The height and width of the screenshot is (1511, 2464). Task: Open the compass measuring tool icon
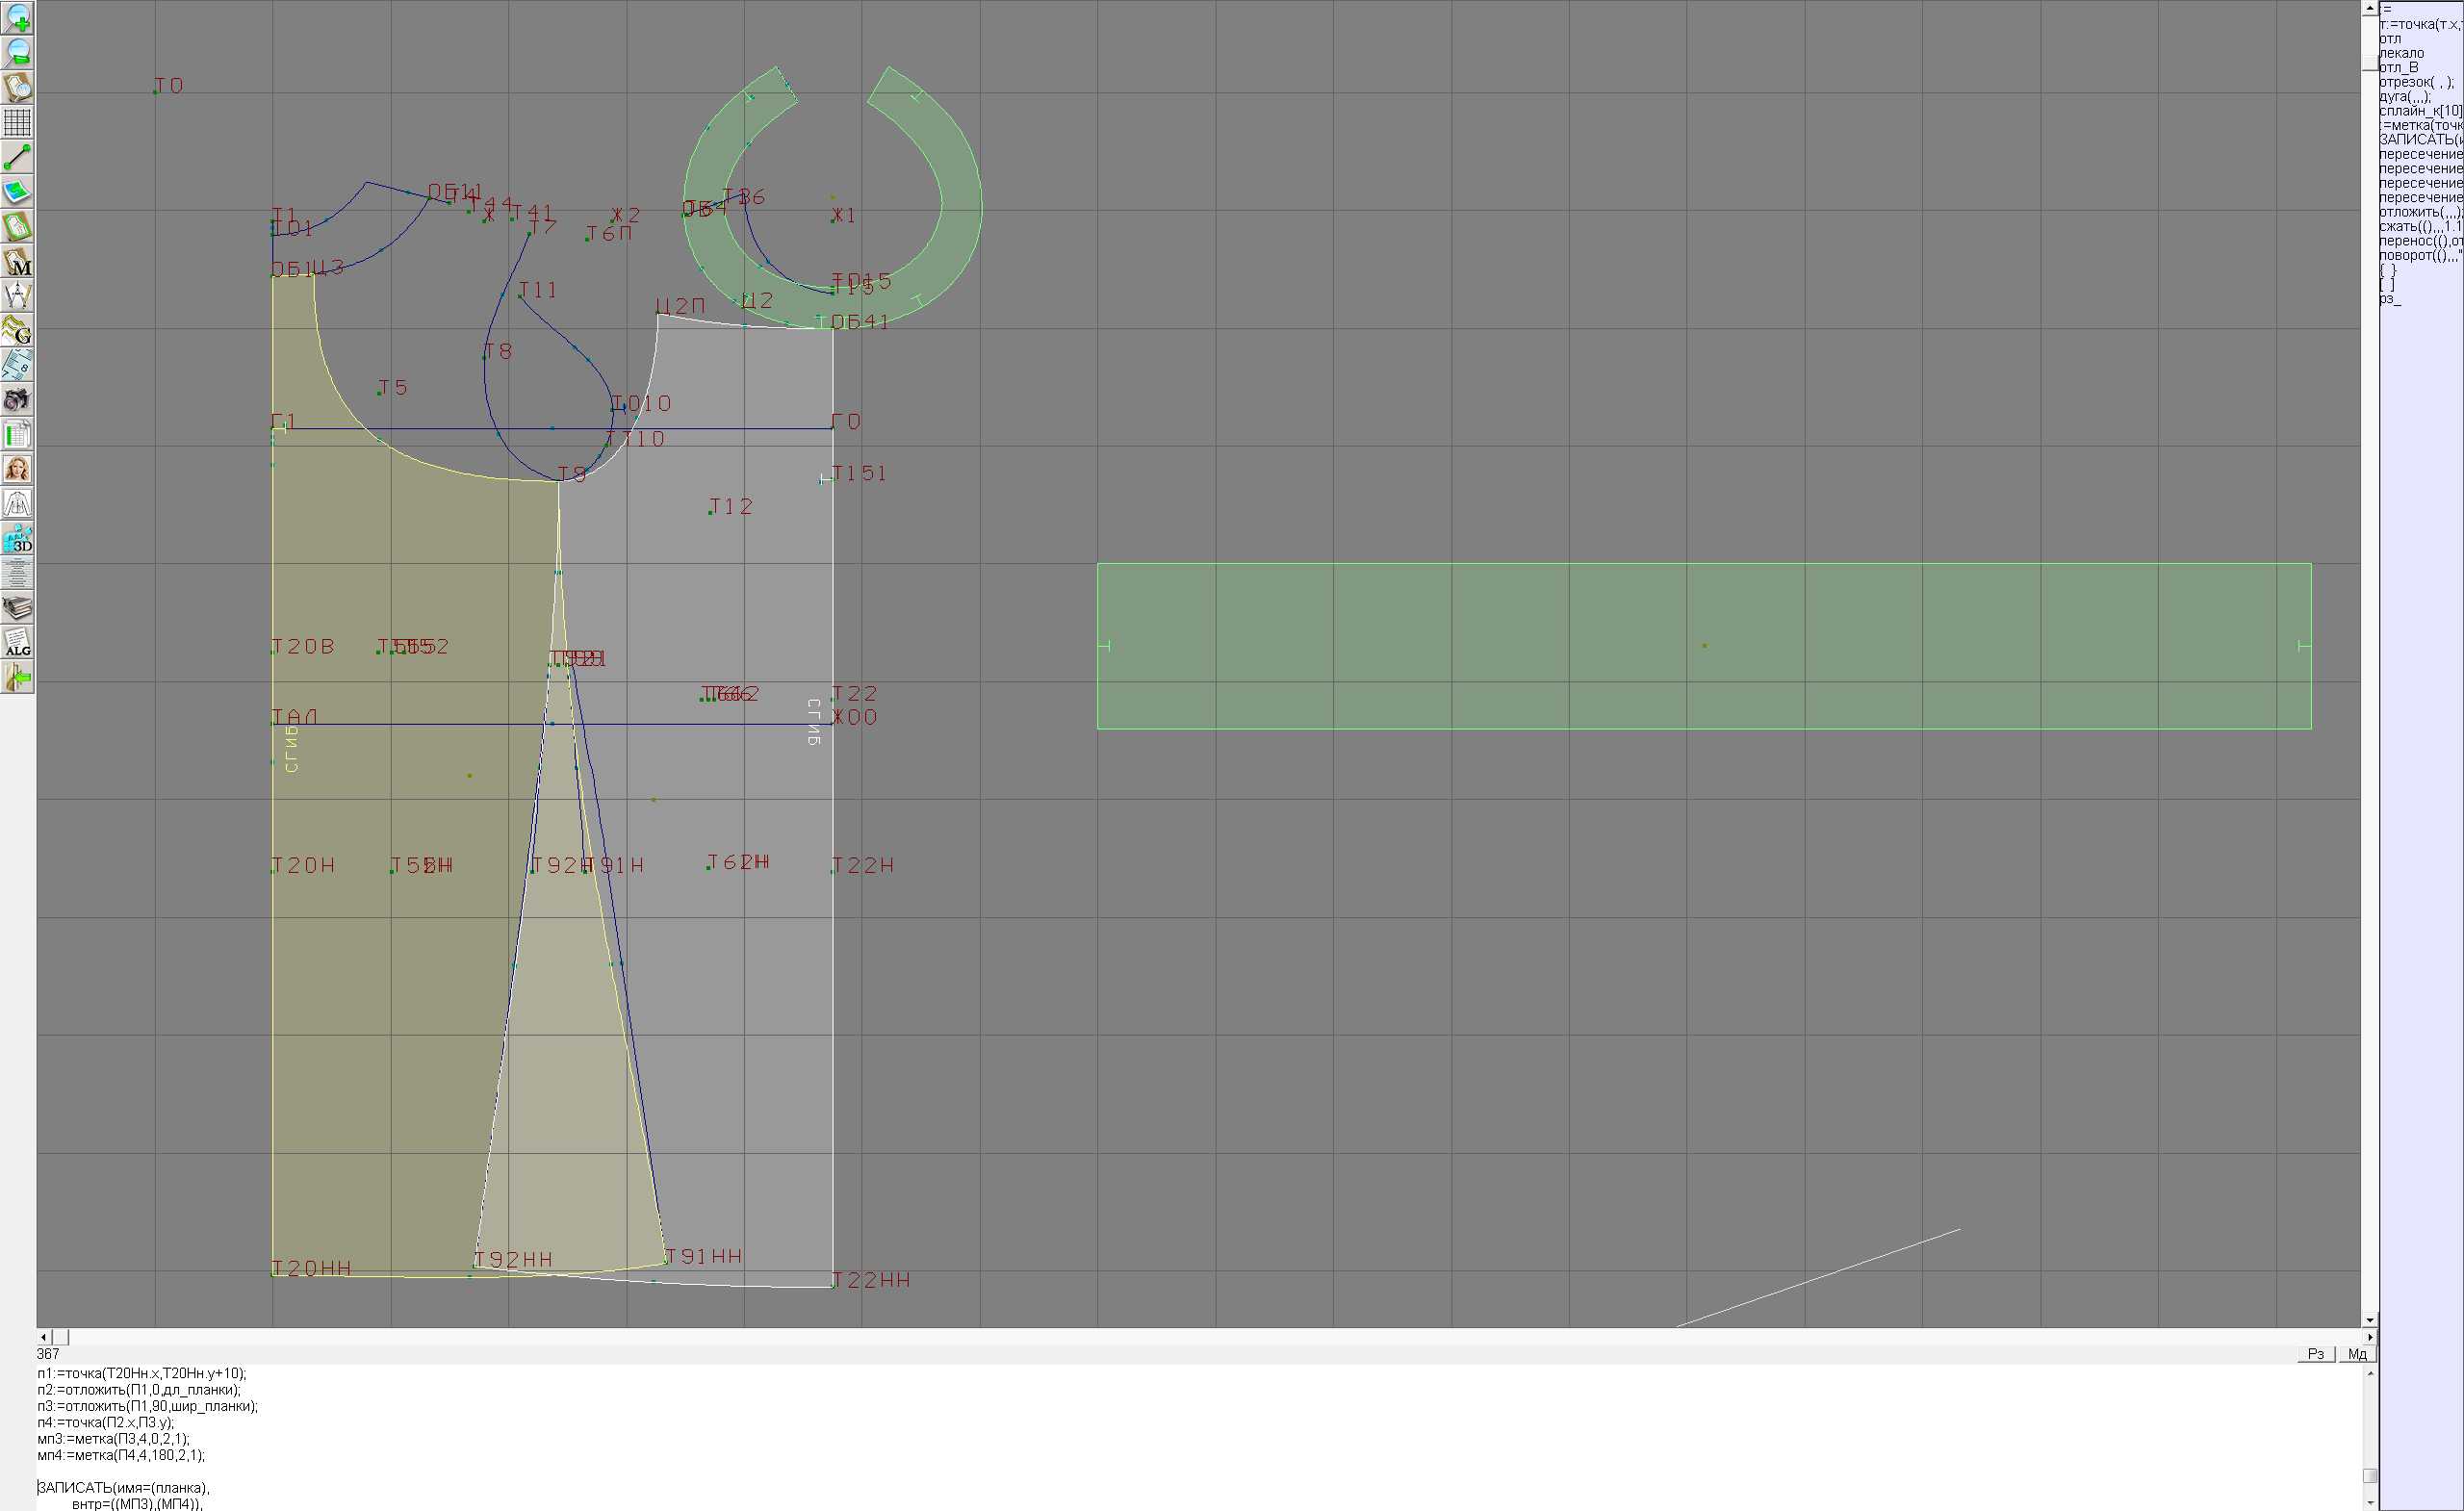17,296
